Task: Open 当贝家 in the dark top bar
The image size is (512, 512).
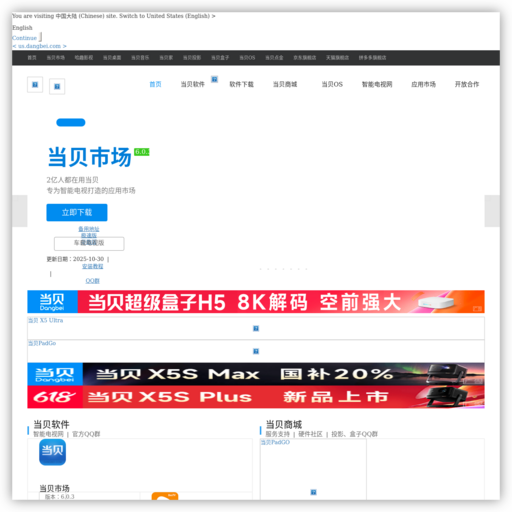Action: coord(166,58)
